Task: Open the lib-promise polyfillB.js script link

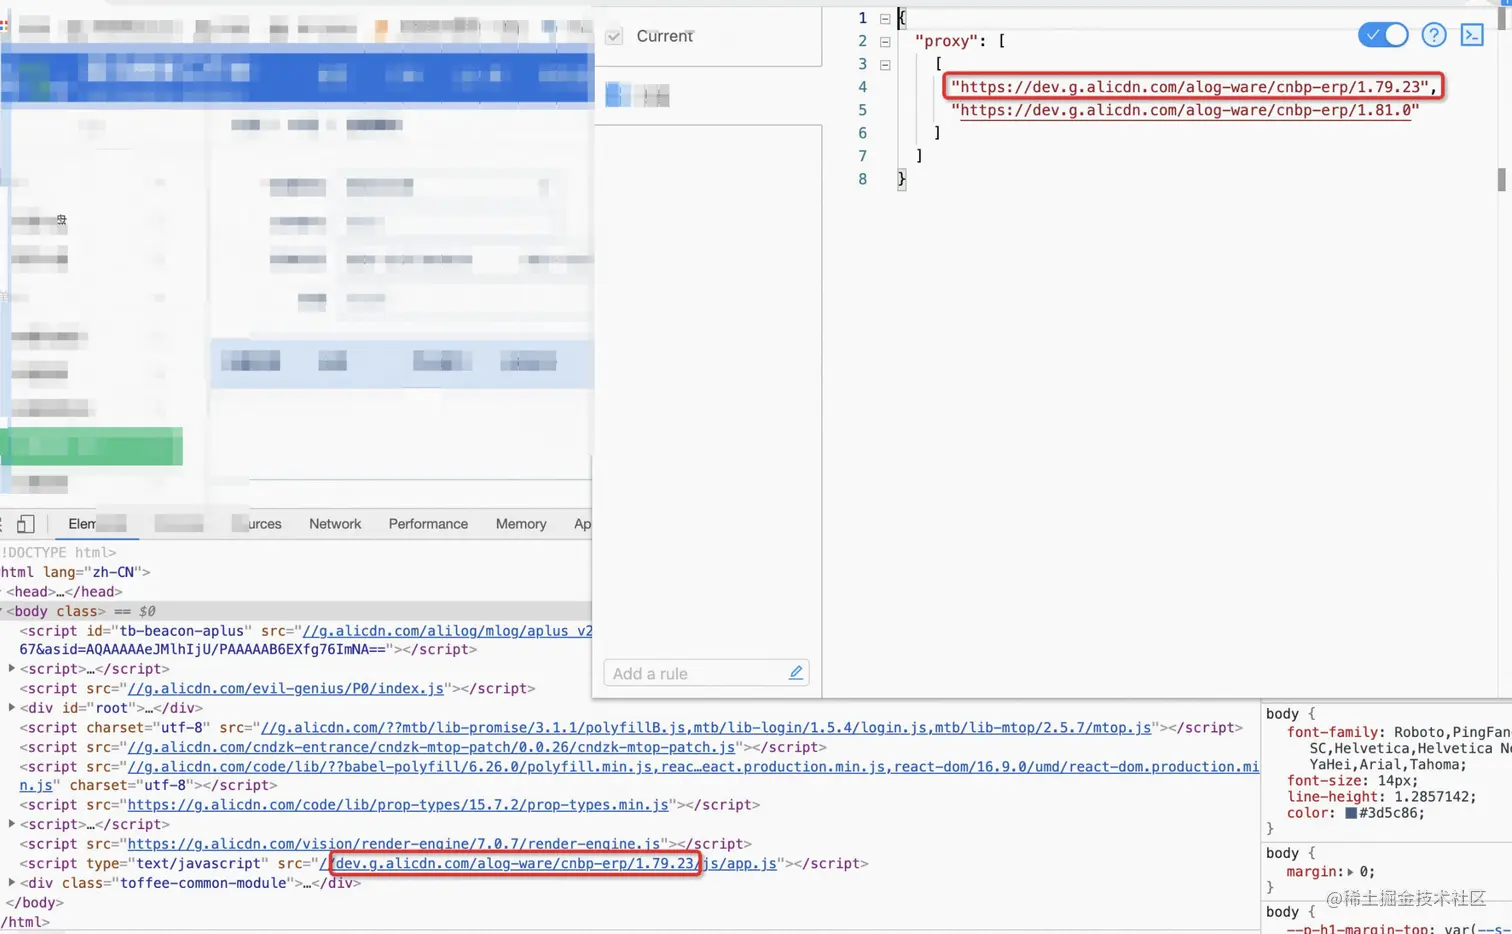Action: pos(706,728)
